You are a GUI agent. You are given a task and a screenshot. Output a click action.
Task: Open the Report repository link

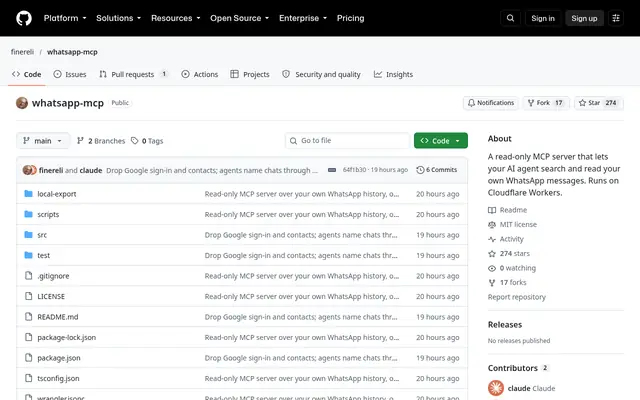pyautogui.click(x=516, y=297)
